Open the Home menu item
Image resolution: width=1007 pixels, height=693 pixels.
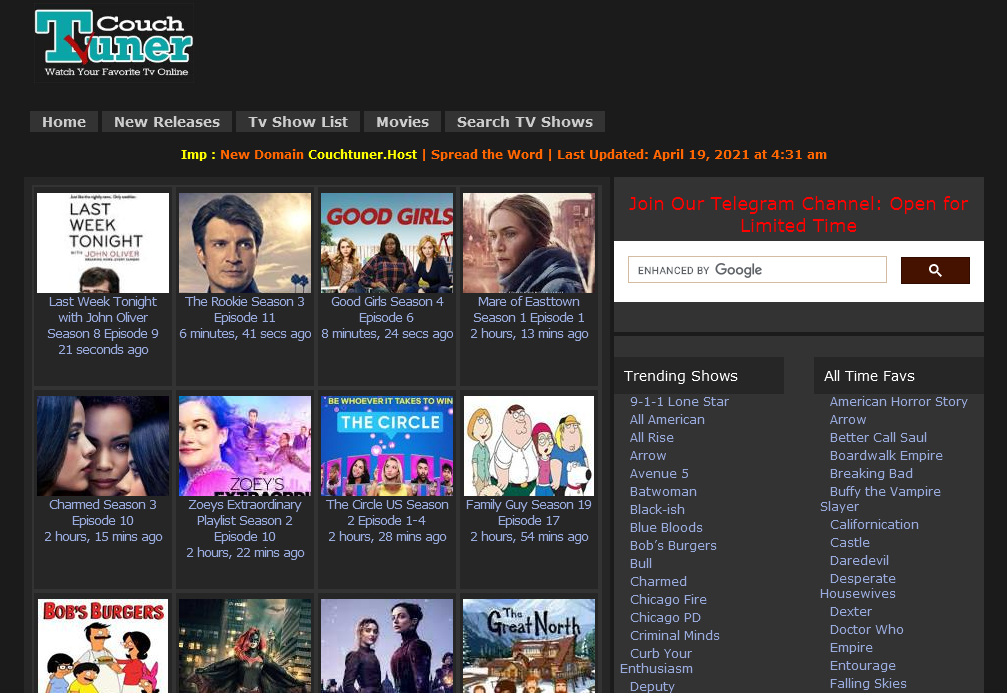64,121
